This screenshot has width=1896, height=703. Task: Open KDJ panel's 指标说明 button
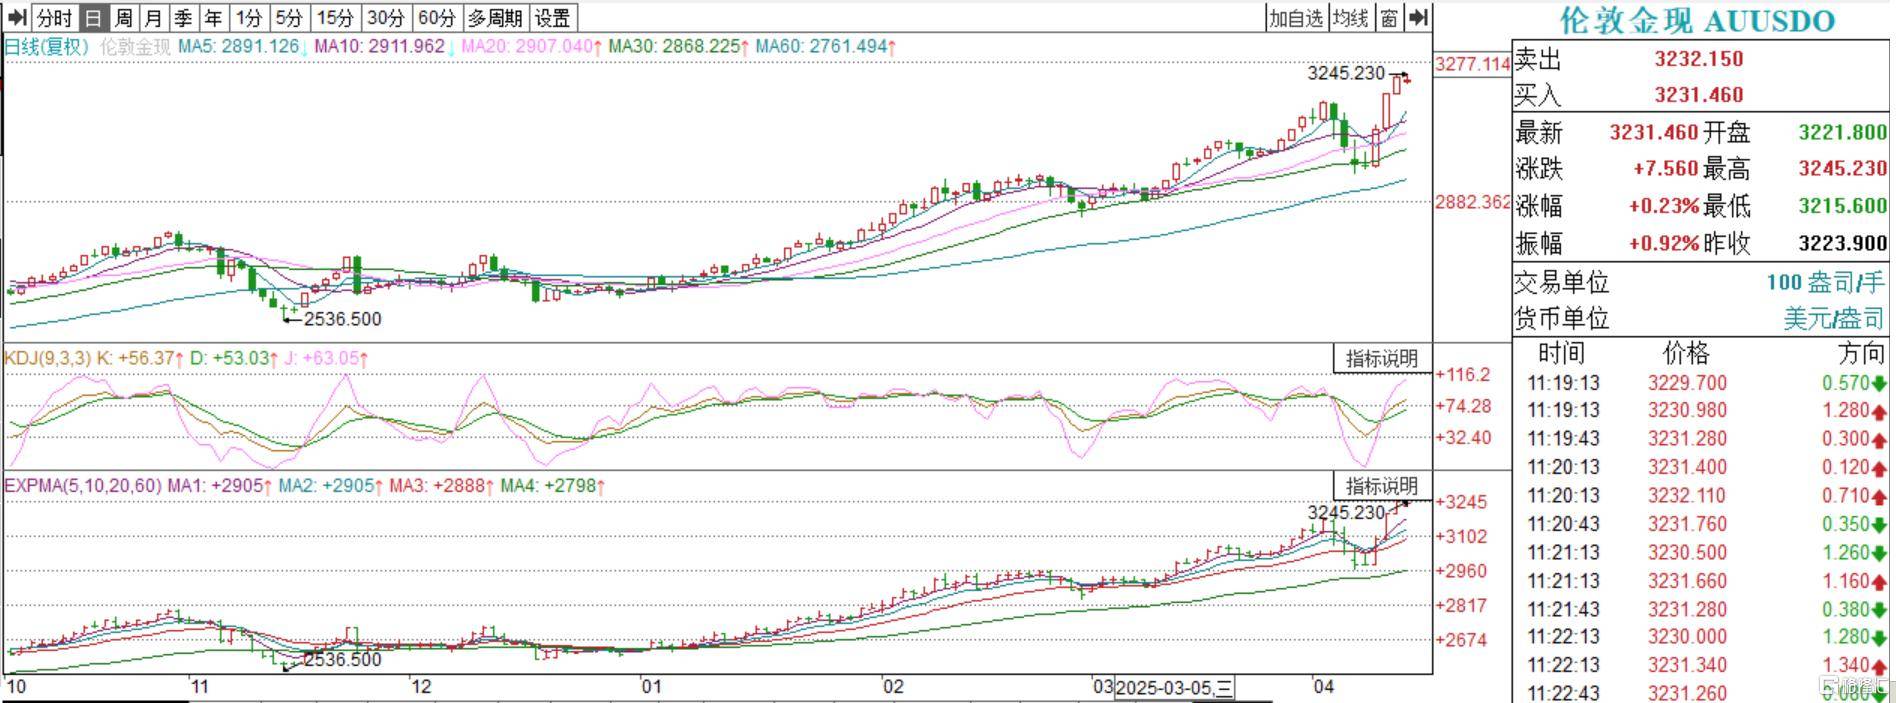(1381, 358)
